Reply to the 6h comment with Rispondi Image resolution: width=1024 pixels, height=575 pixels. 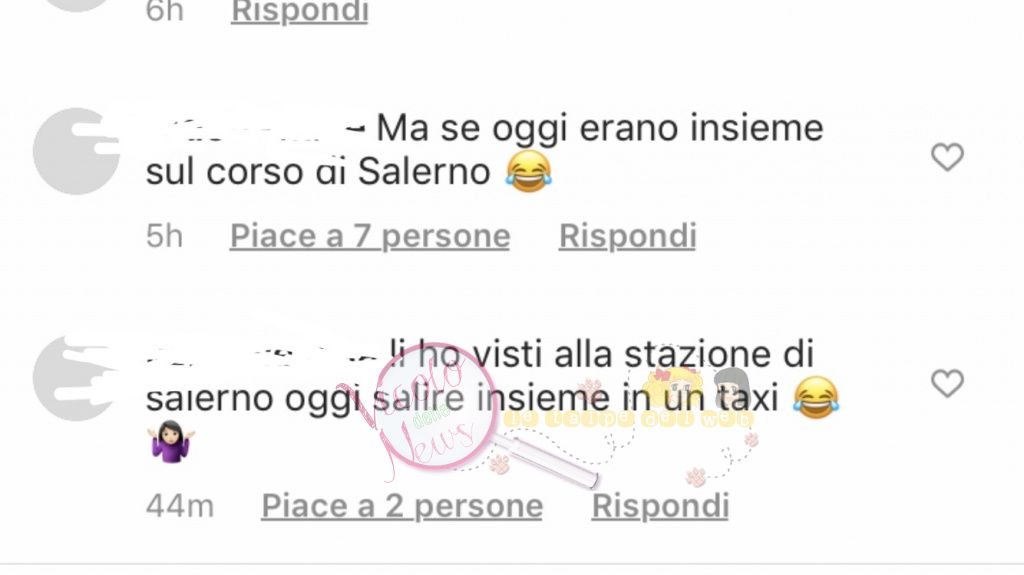(300, 12)
